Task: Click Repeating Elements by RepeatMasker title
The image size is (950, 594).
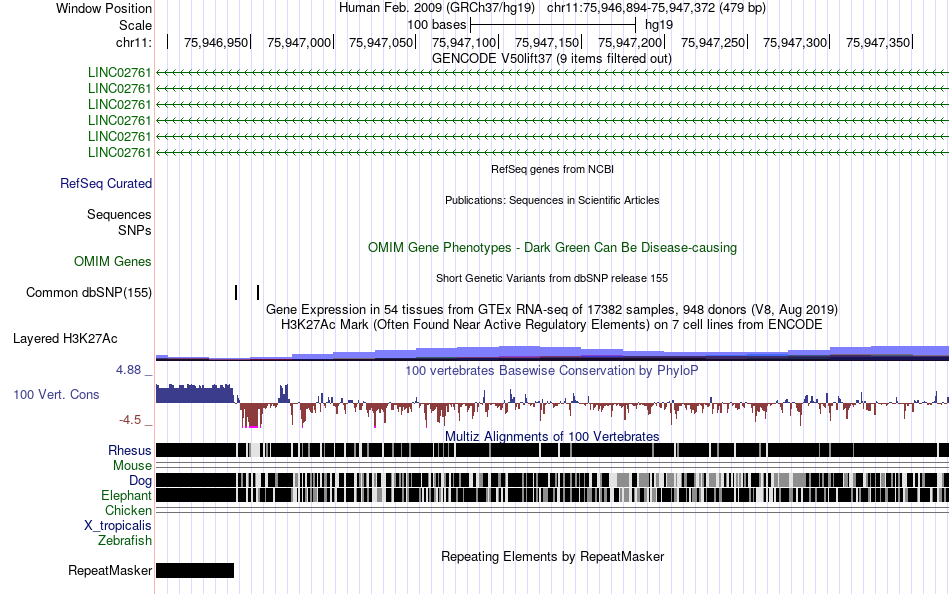Action: point(552,556)
